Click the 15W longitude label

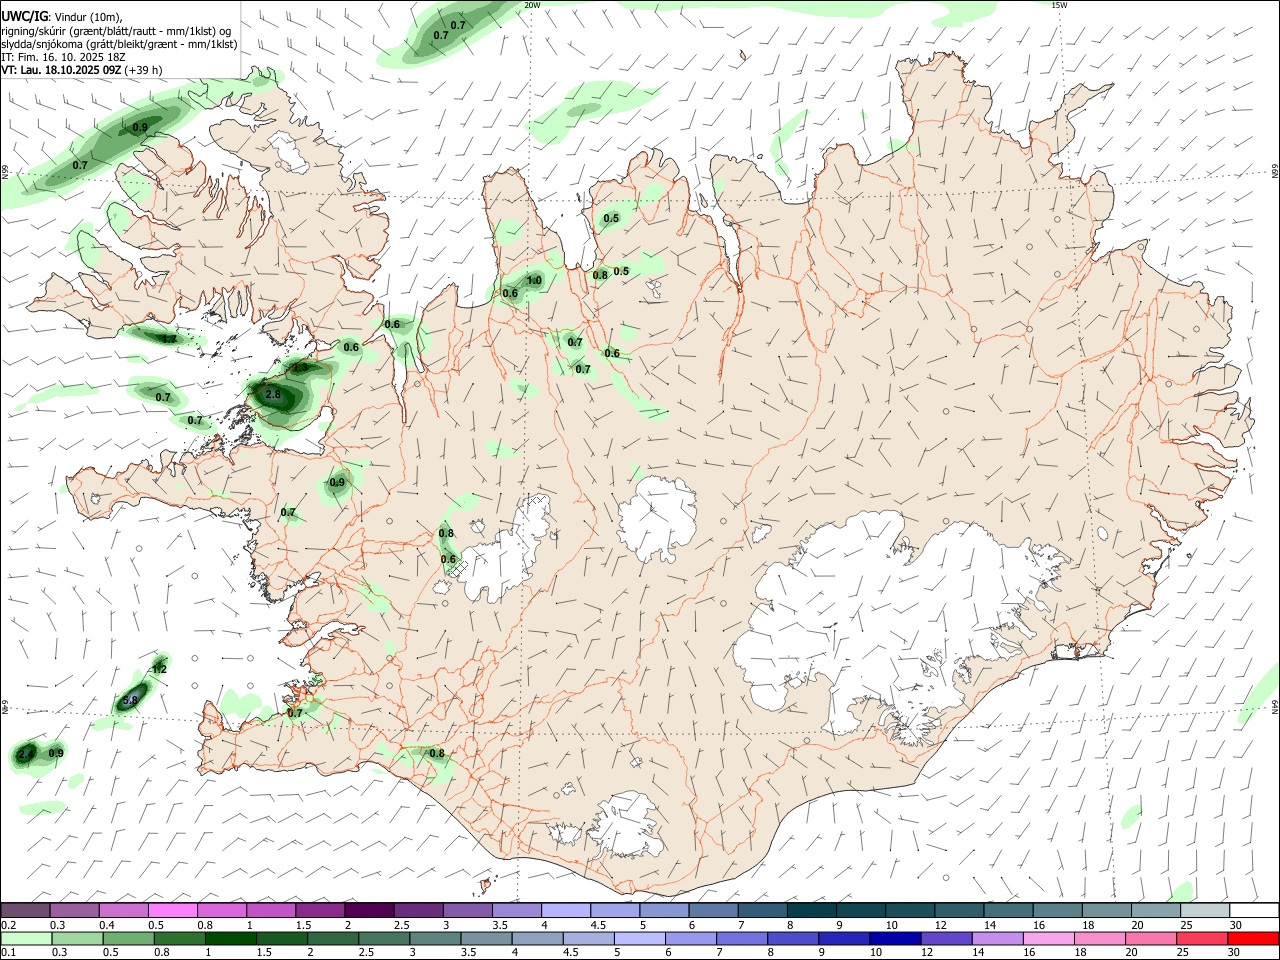[1060, 5]
